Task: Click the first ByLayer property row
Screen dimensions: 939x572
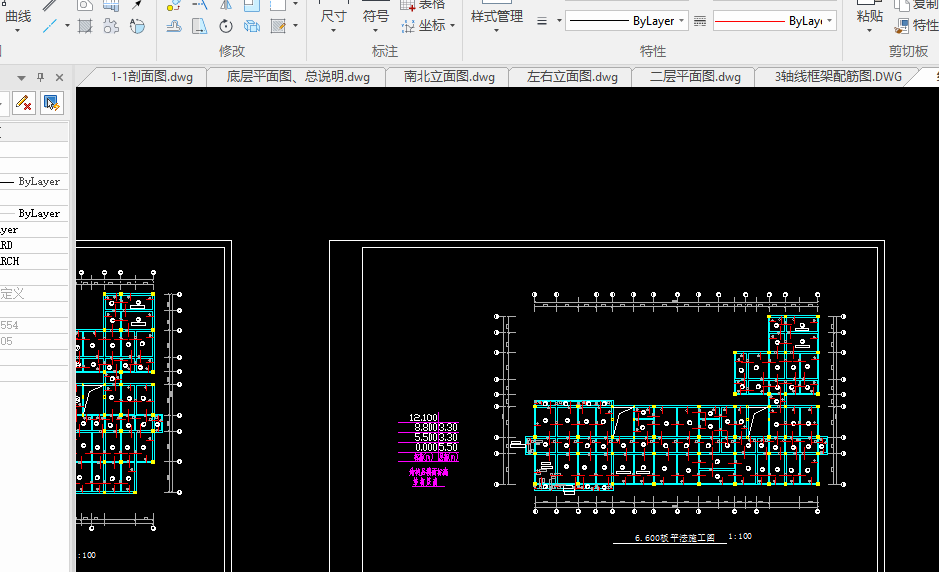Action: tap(34, 181)
